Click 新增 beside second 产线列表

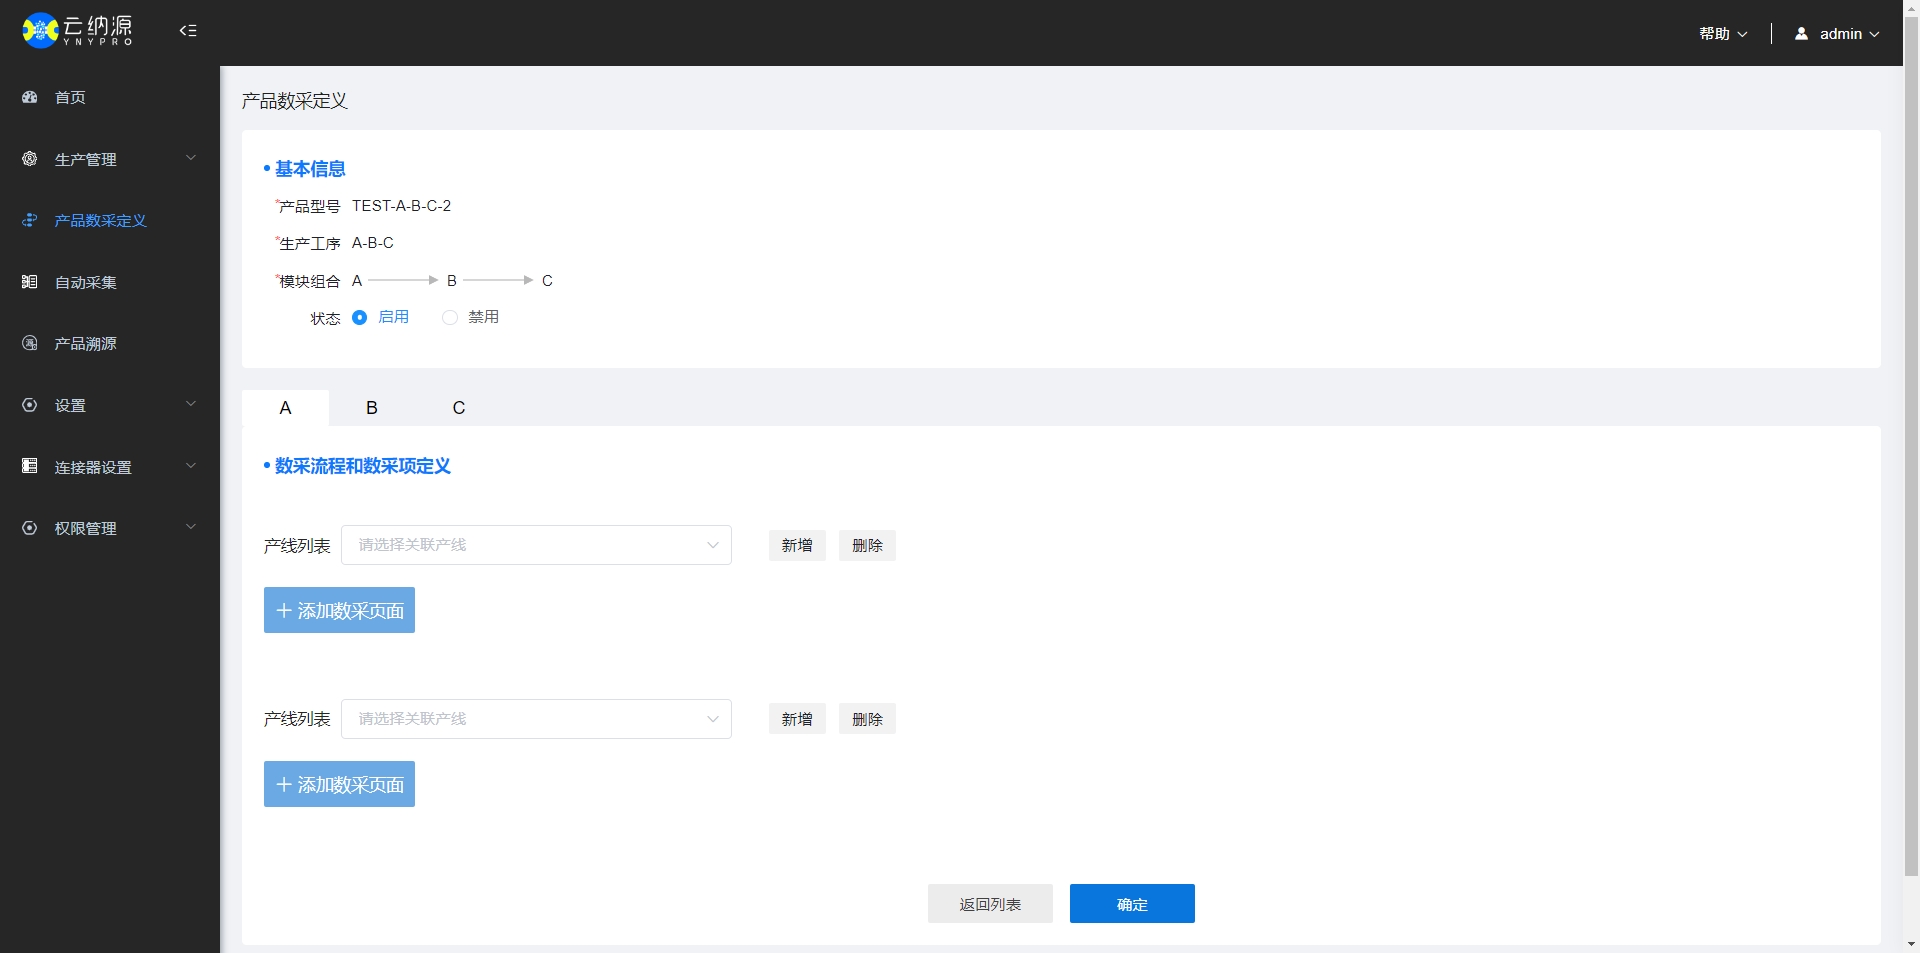(797, 719)
